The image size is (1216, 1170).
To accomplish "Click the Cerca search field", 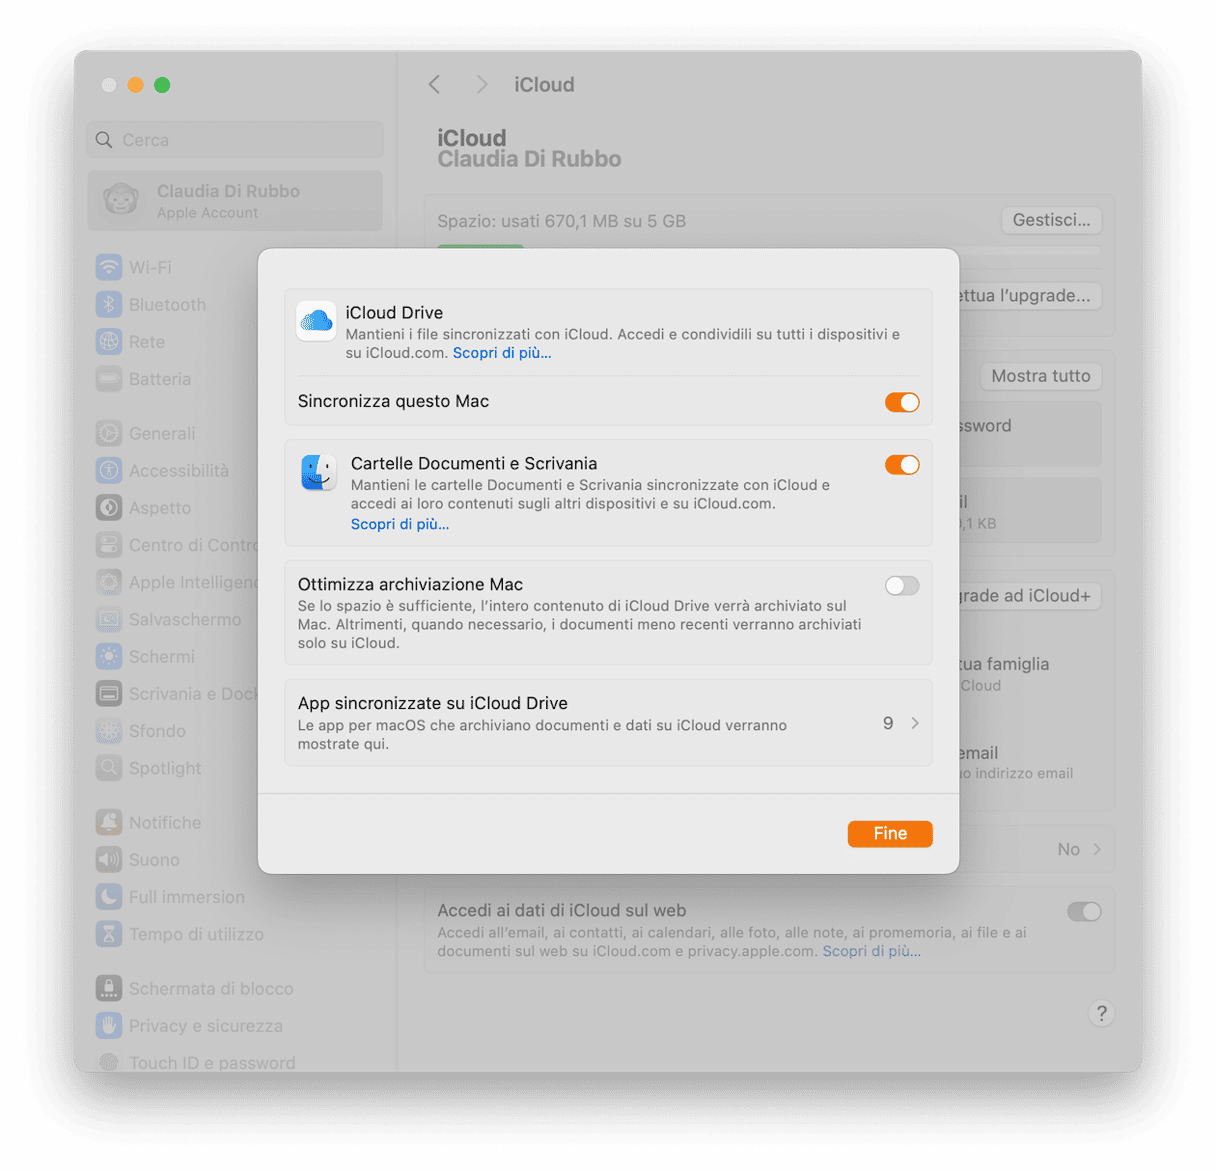I will click(235, 140).
